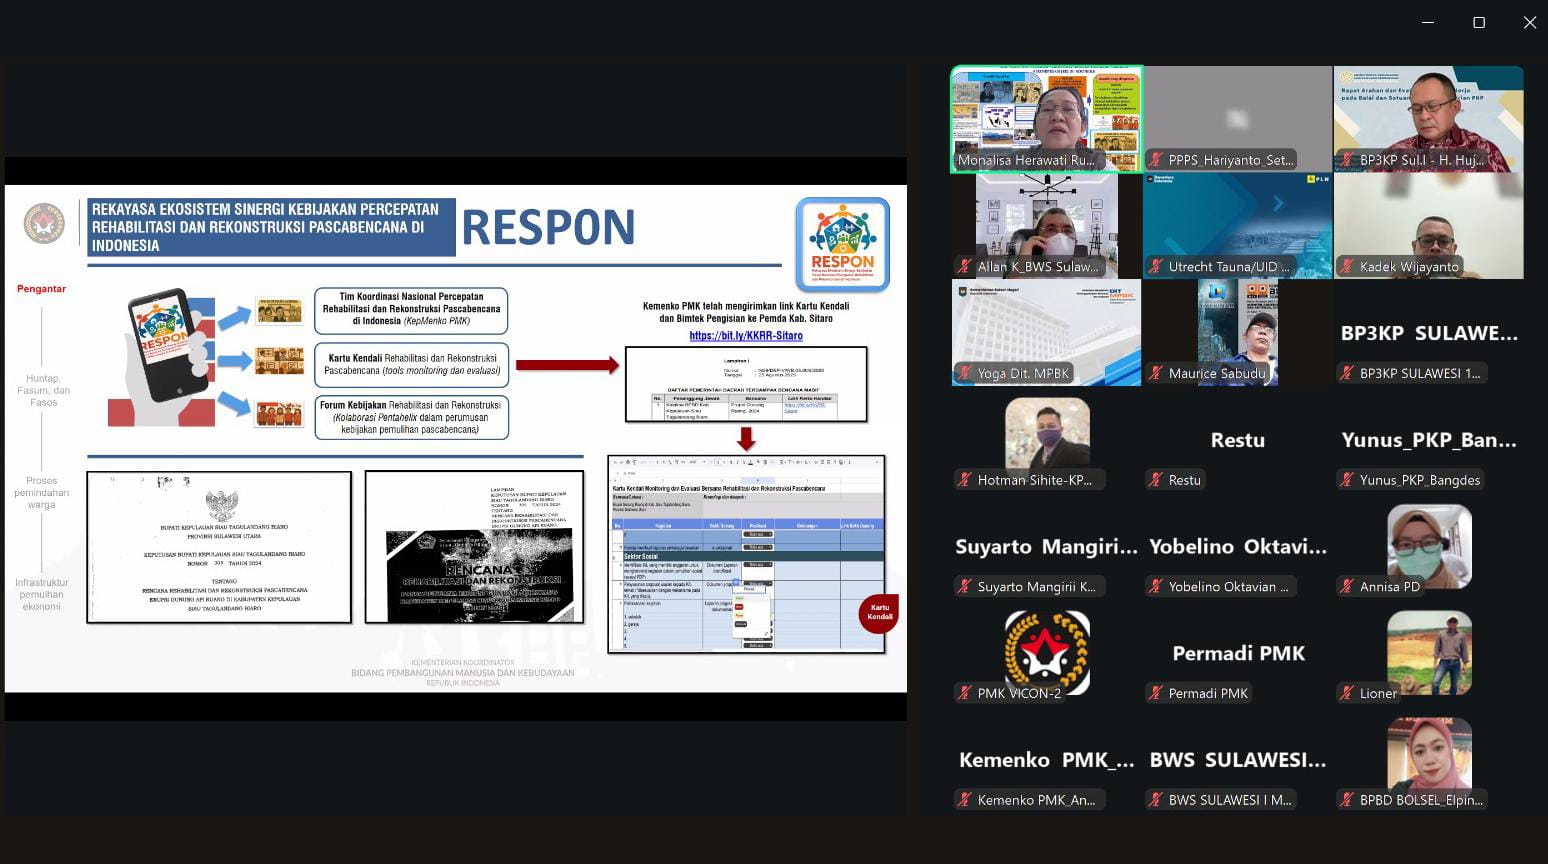Click the Utrecht Tauna/UID participant tile
This screenshot has height=864, width=1548.
(x=1237, y=225)
